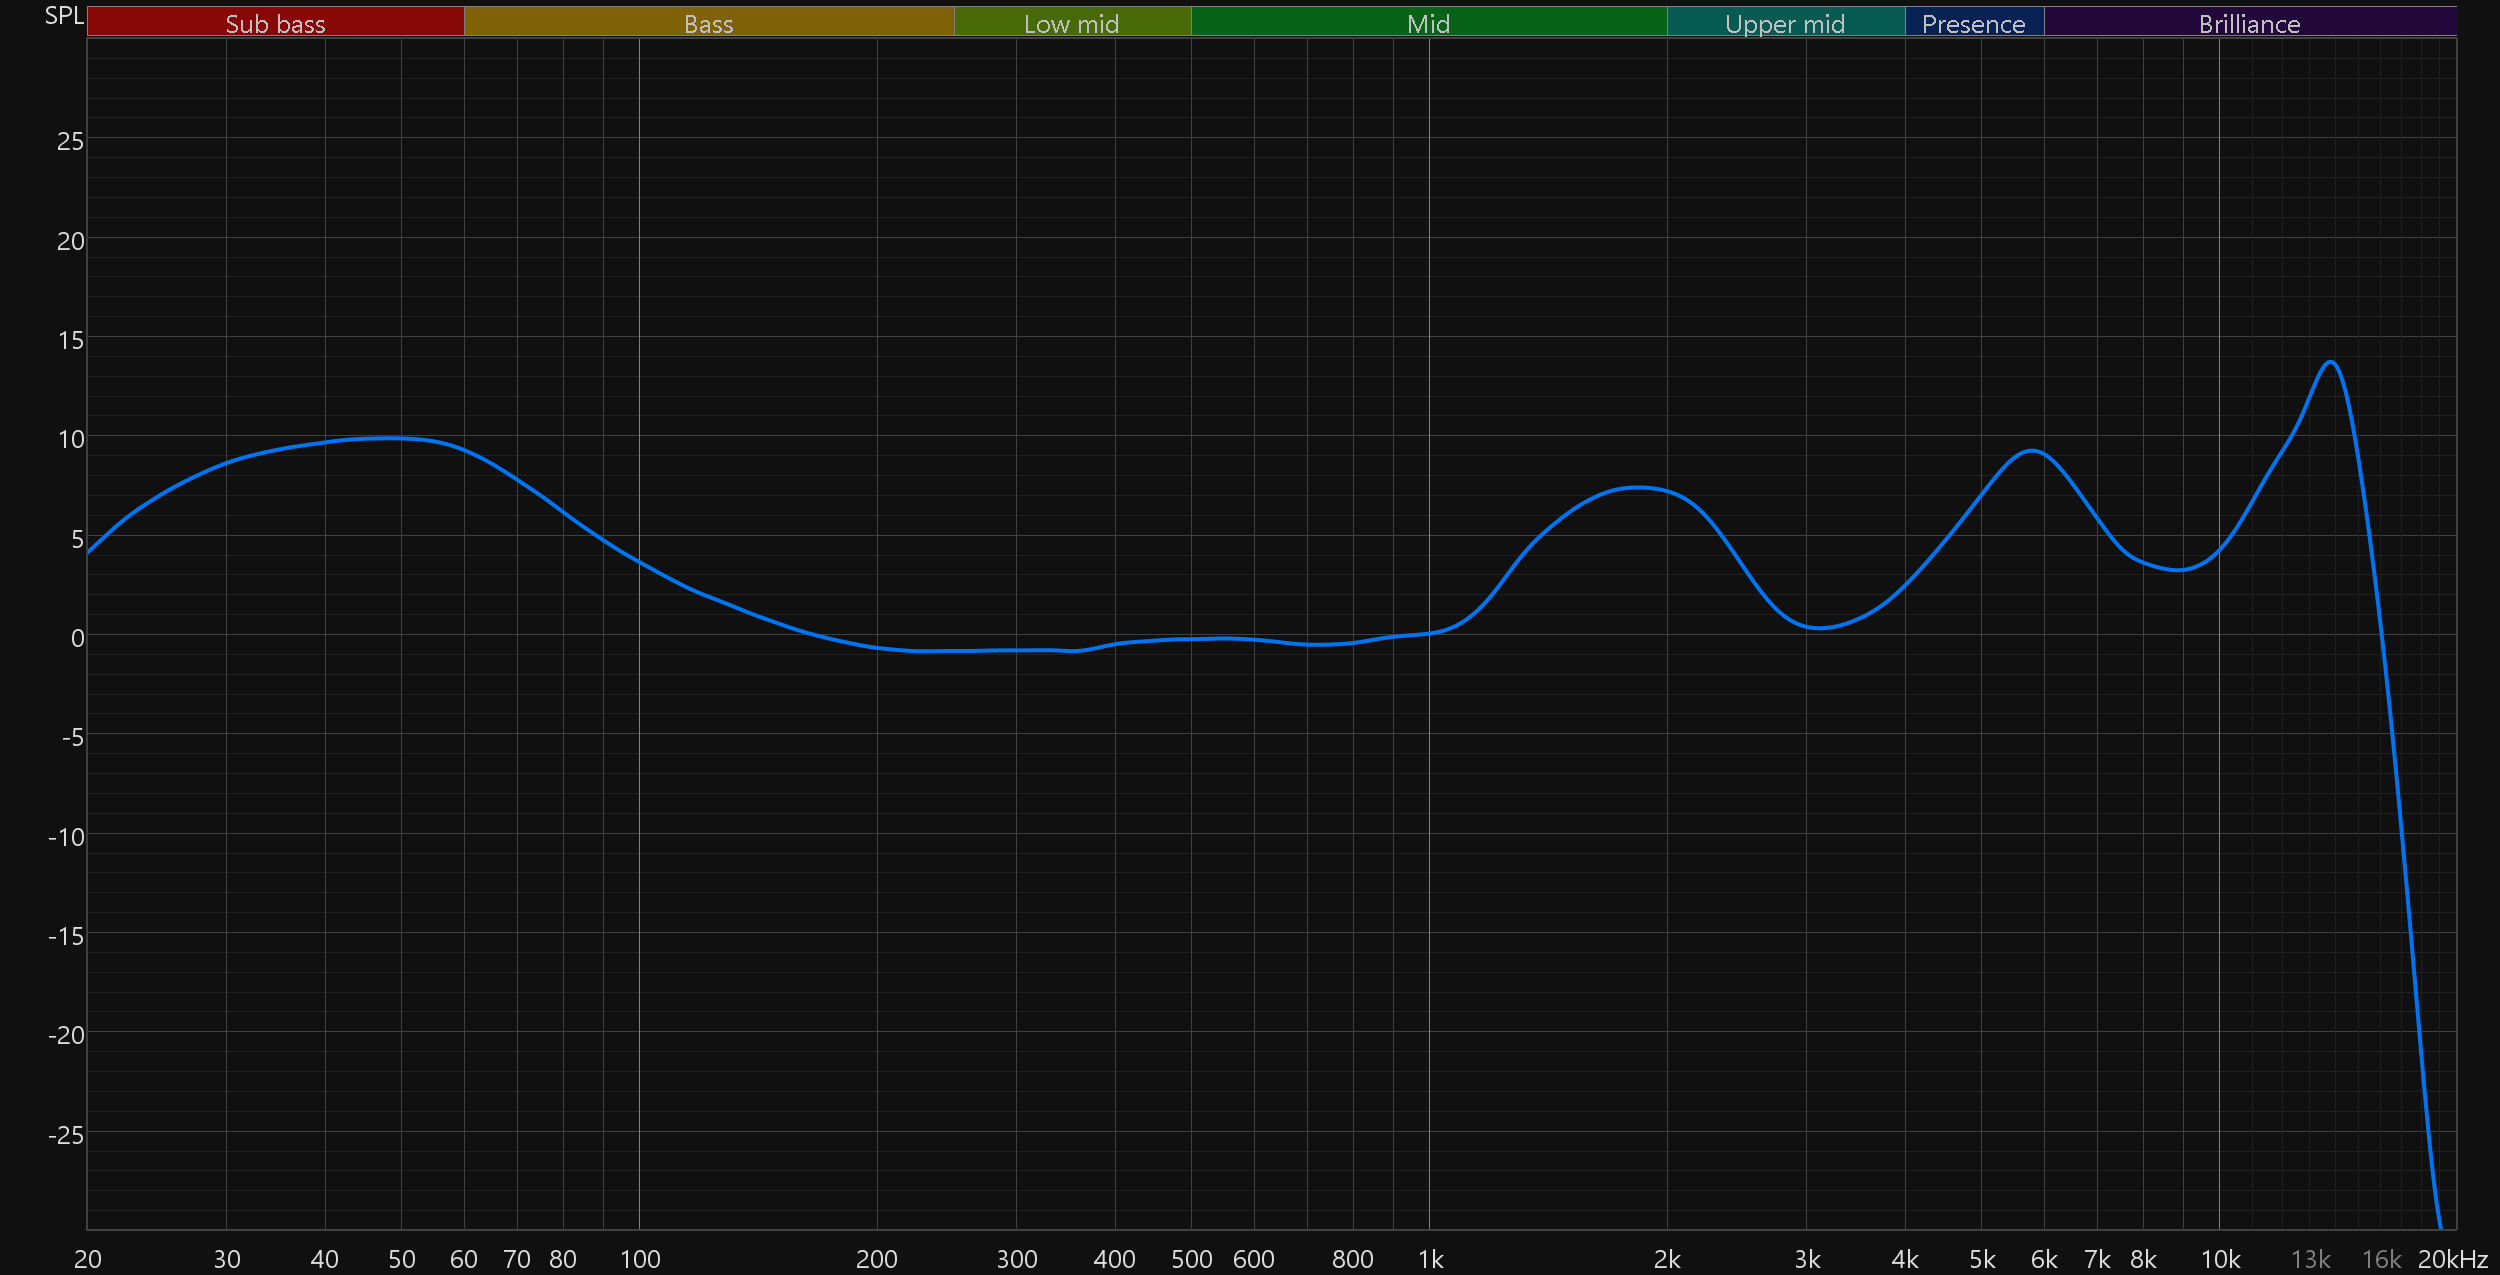Click the 100 Hz axis label
Image resolution: width=2500 pixels, height=1275 pixels.
tap(640, 1259)
